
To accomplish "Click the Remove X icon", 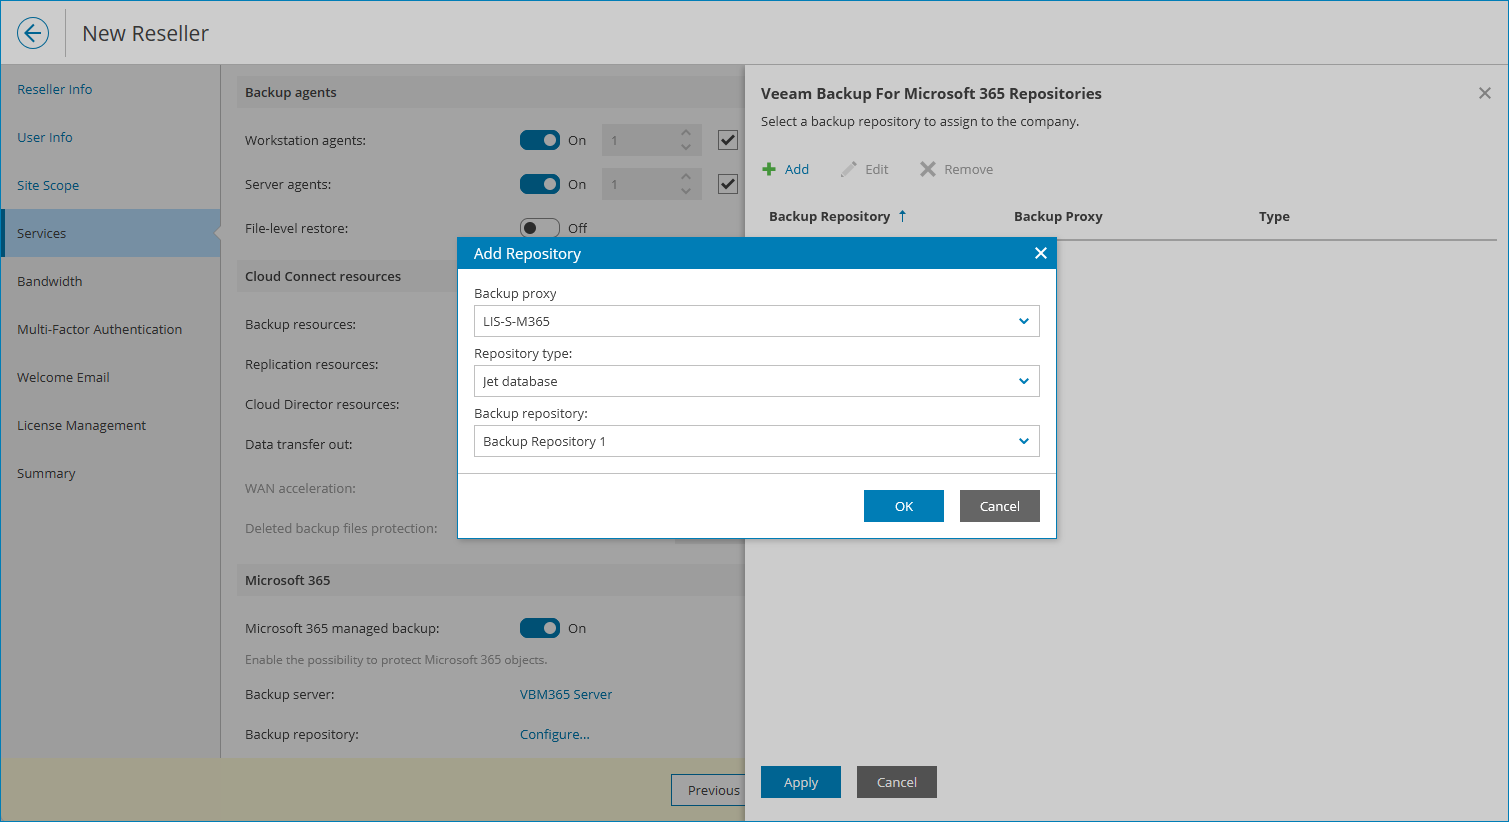I will [x=928, y=169].
